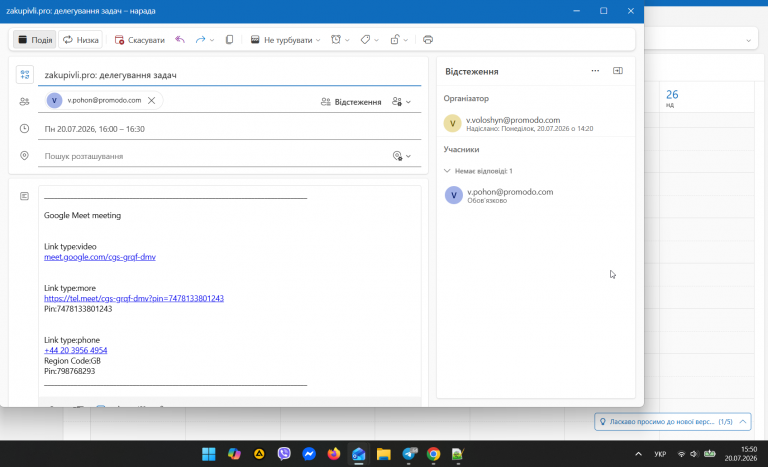The width and height of the screenshot is (768, 467).
Task: Open the three-dots menu in the Відстеження panel
Action: (x=595, y=71)
